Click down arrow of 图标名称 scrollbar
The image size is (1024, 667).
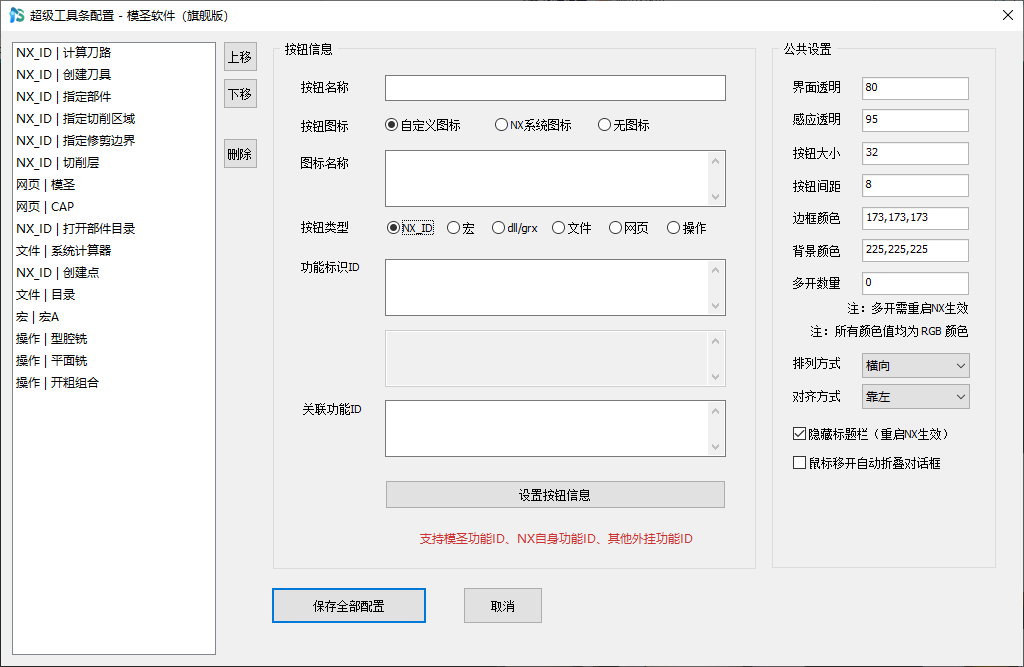point(716,197)
